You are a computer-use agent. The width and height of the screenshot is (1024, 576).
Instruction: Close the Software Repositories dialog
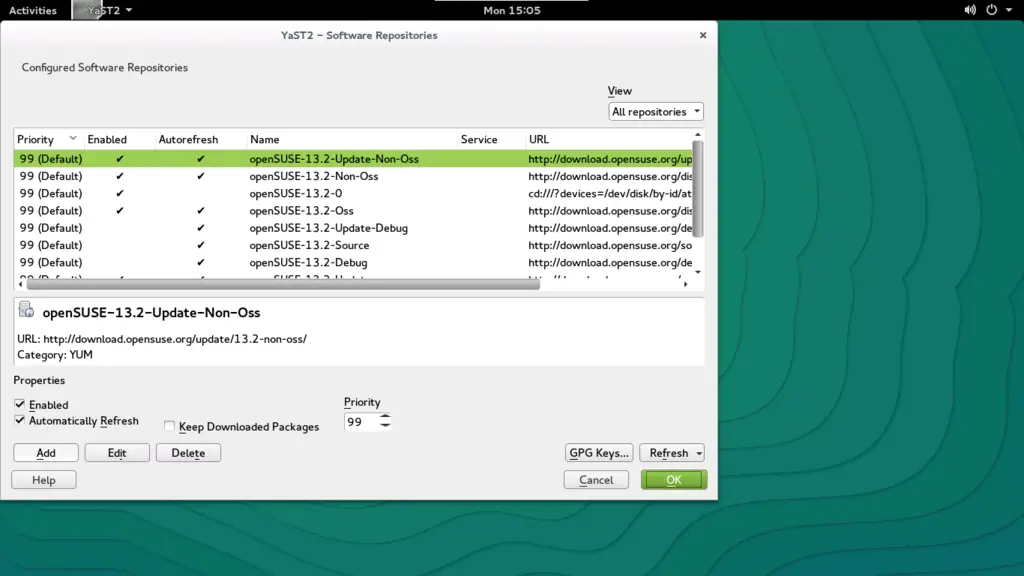pos(703,35)
